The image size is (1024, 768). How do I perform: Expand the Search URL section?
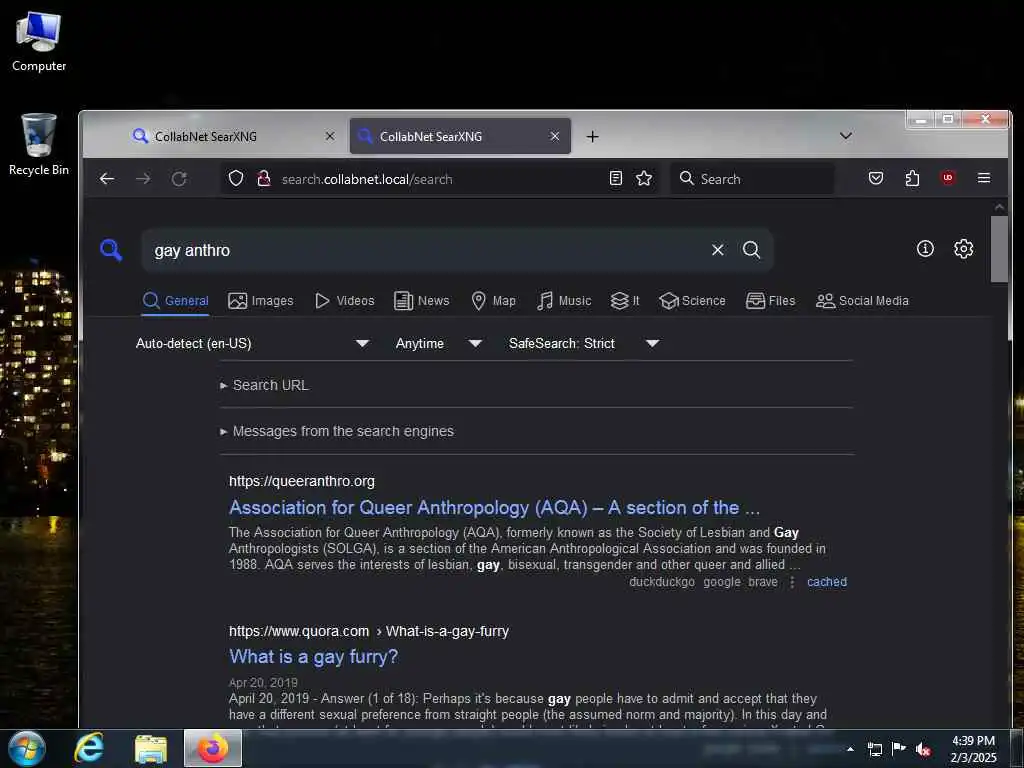tap(264, 385)
